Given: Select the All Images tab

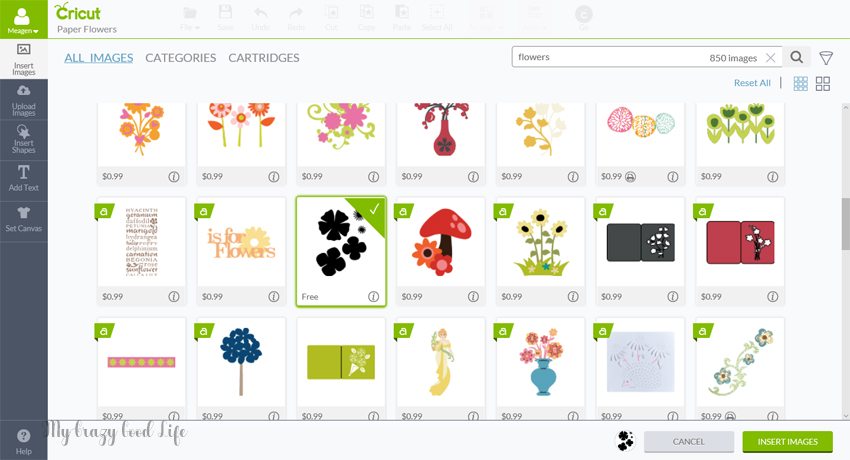Looking at the screenshot, I should (99, 57).
